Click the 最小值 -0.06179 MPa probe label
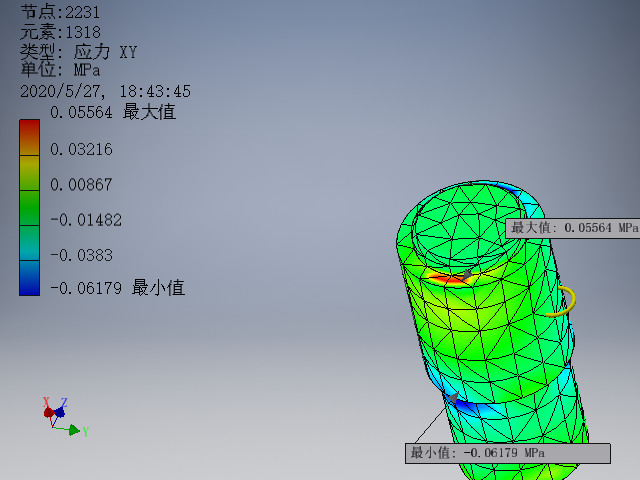 (x=508, y=453)
